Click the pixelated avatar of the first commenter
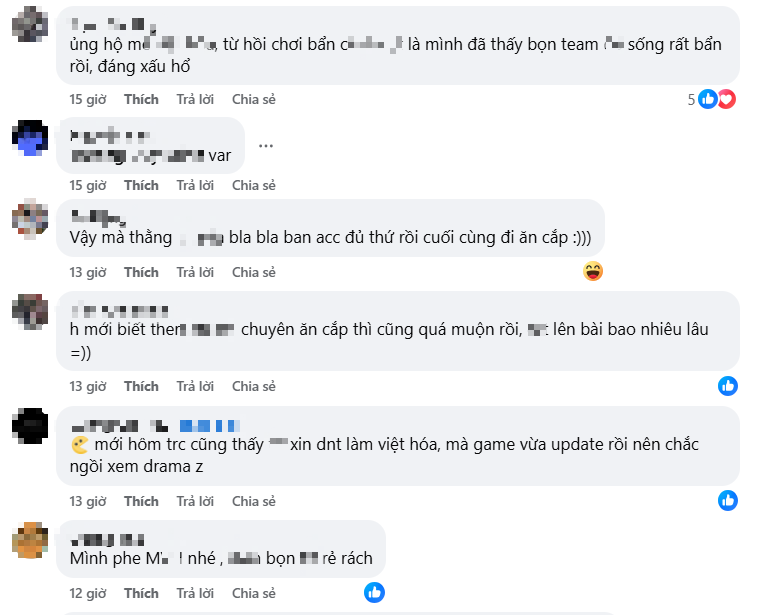 point(30,24)
